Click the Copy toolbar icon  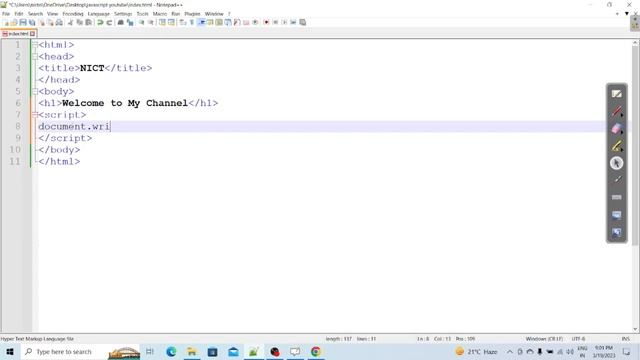tap(80, 22)
